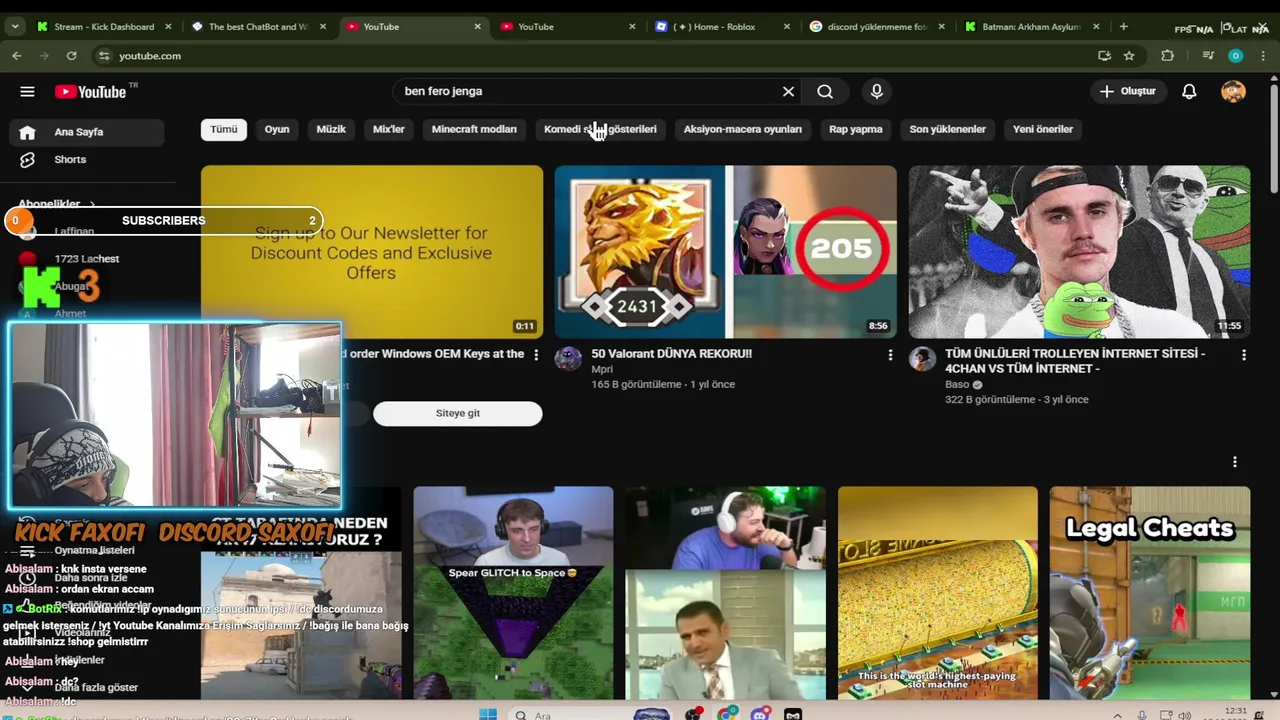Viewport: 1280px width, 720px height.
Task: Bookmark this page with the star icon
Action: tap(1129, 56)
